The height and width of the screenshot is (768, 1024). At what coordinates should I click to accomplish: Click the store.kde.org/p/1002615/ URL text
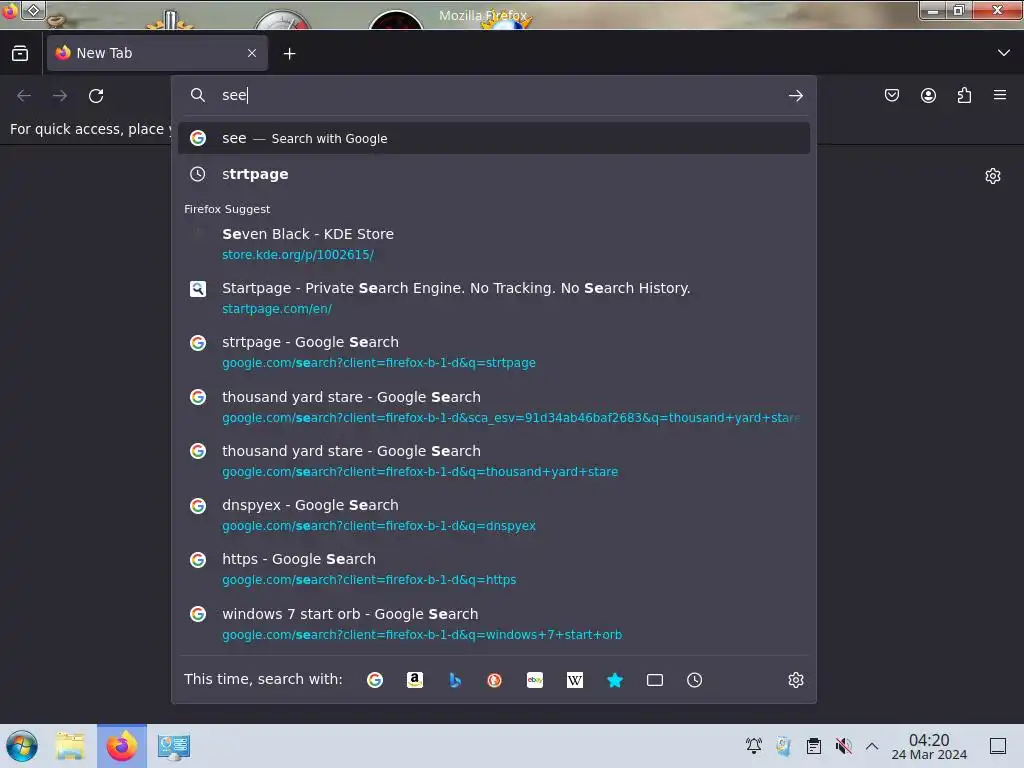tap(298, 255)
